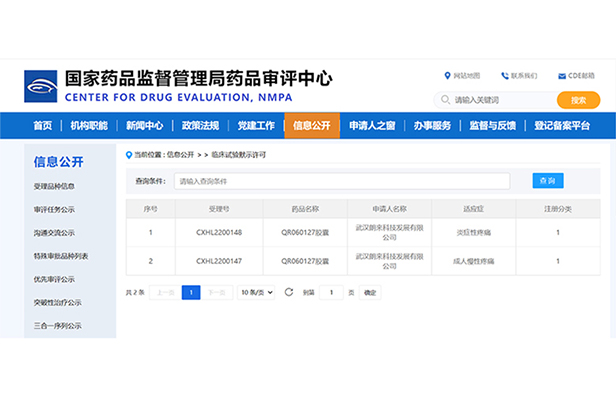Open the 网站地图 site map pin icon

click(x=447, y=75)
